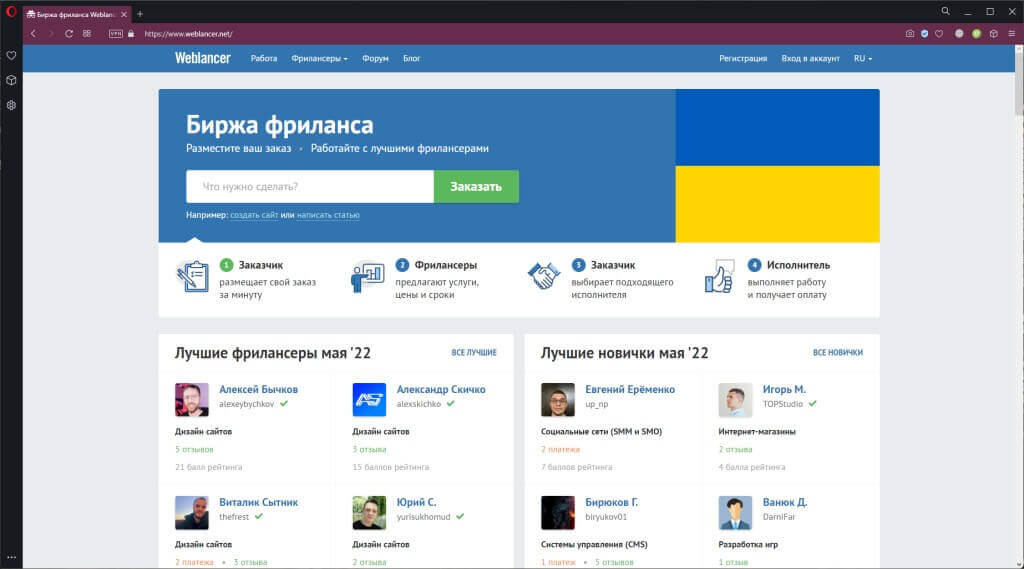
Task: Open sidebar settings gear icon
Action: 11,105
